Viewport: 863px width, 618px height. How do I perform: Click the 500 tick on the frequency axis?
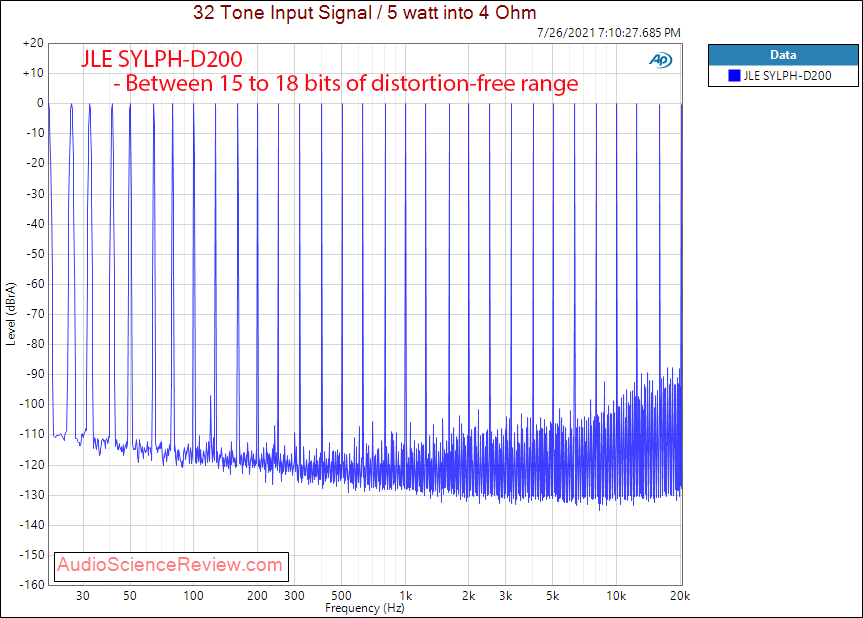[341, 595]
